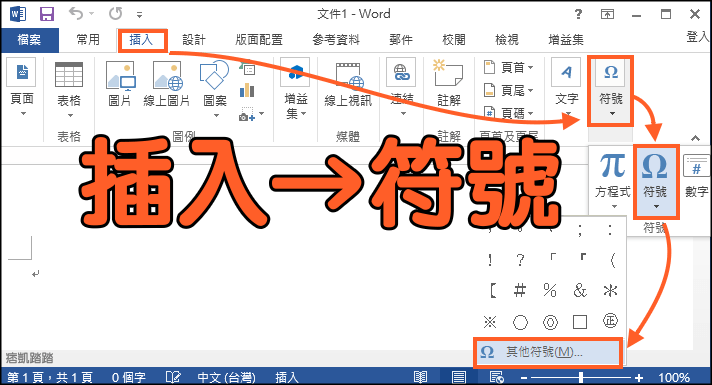This screenshot has height=385, width=712.
Task: Open the 參考資料 tab
Action: click(x=336, y=40)
